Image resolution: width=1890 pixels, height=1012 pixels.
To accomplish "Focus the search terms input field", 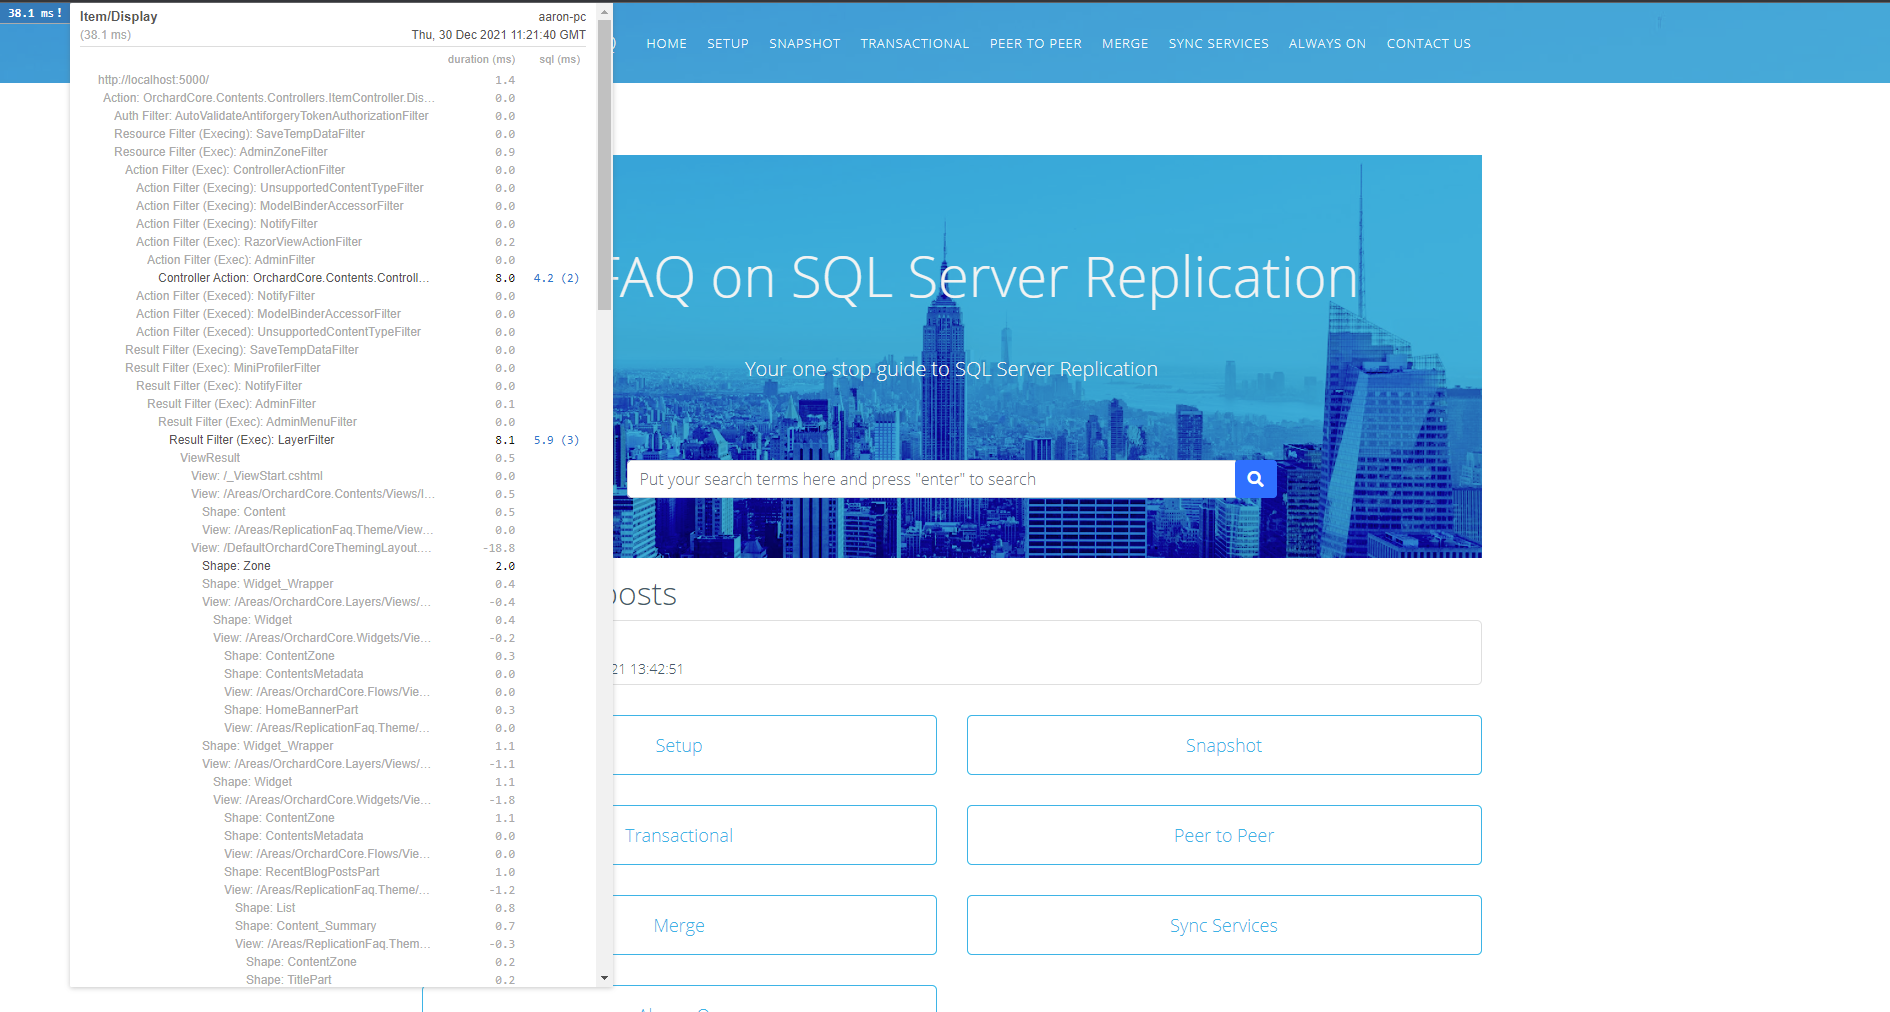I will coord(931,479).
